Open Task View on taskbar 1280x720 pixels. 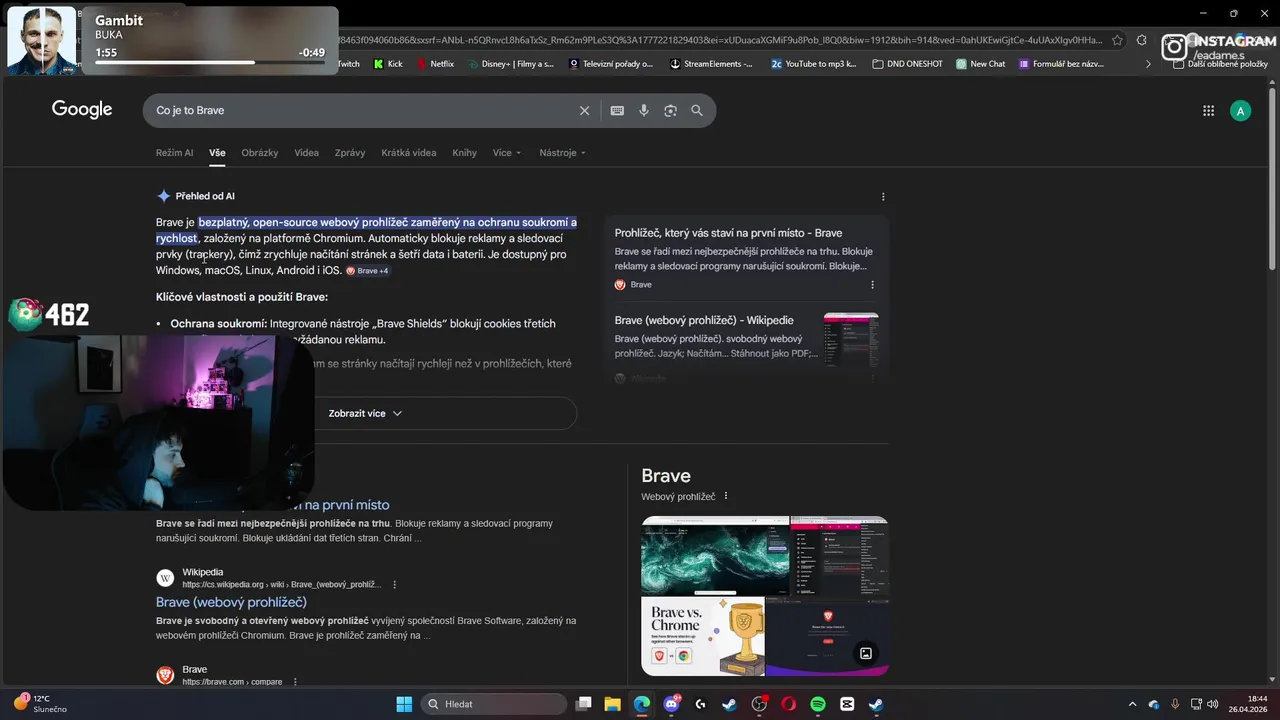[584, 704]
